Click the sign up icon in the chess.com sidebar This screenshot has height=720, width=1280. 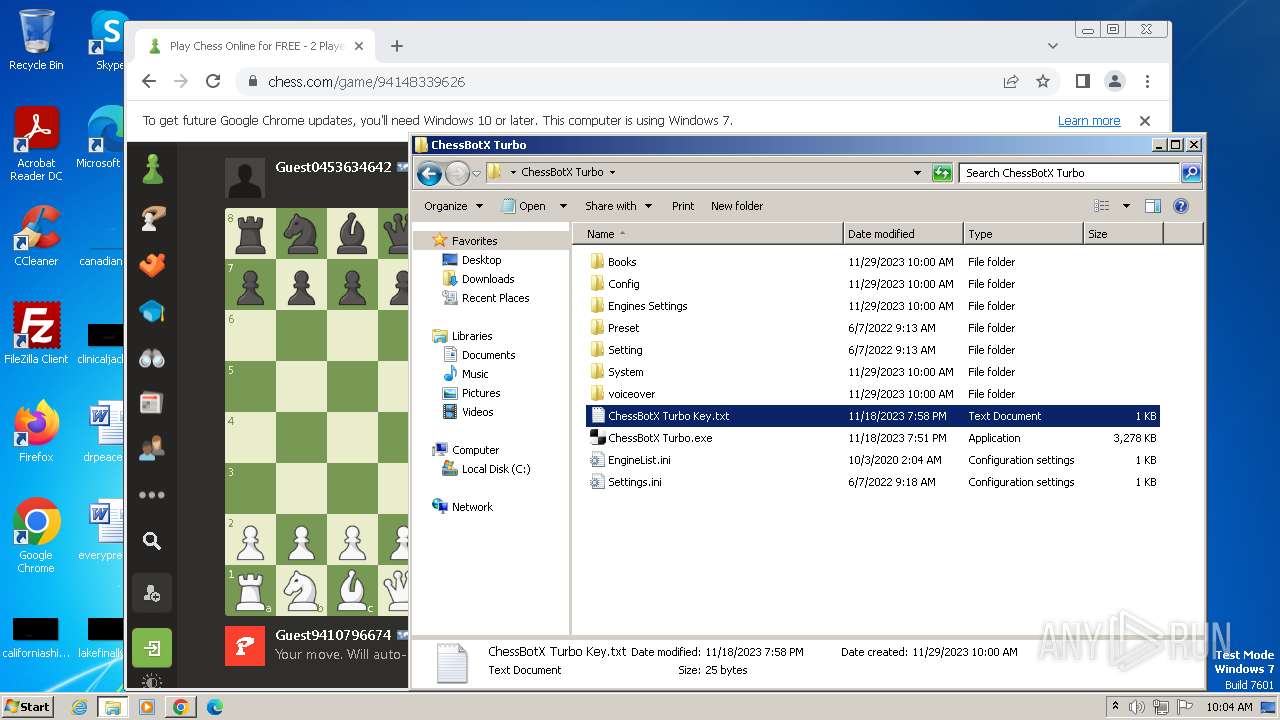[x=152, y=594]
